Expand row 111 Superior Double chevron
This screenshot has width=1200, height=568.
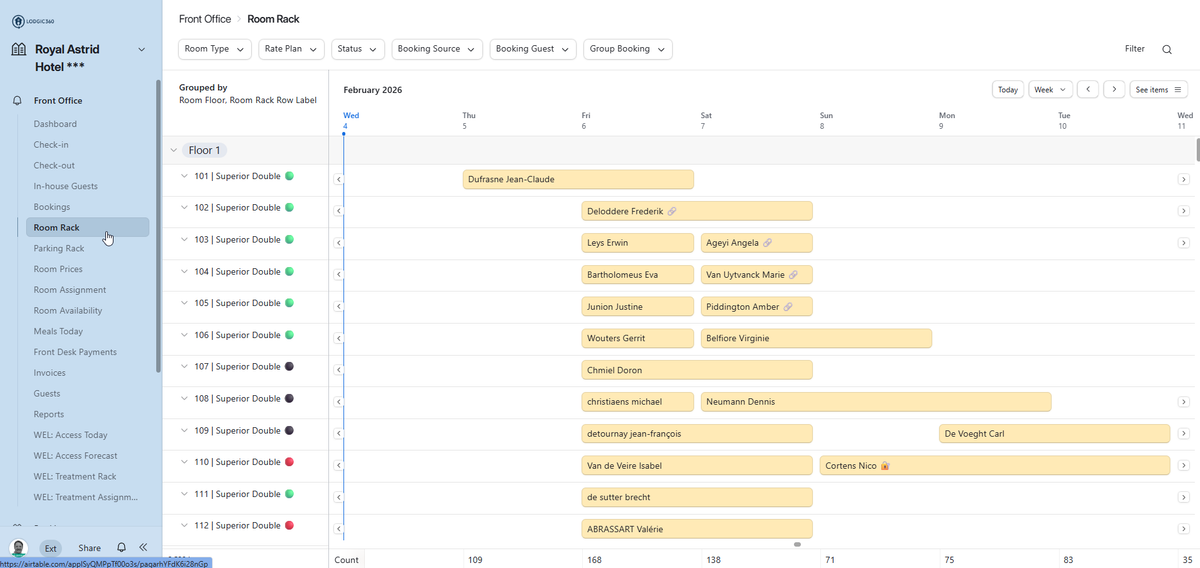184,494
